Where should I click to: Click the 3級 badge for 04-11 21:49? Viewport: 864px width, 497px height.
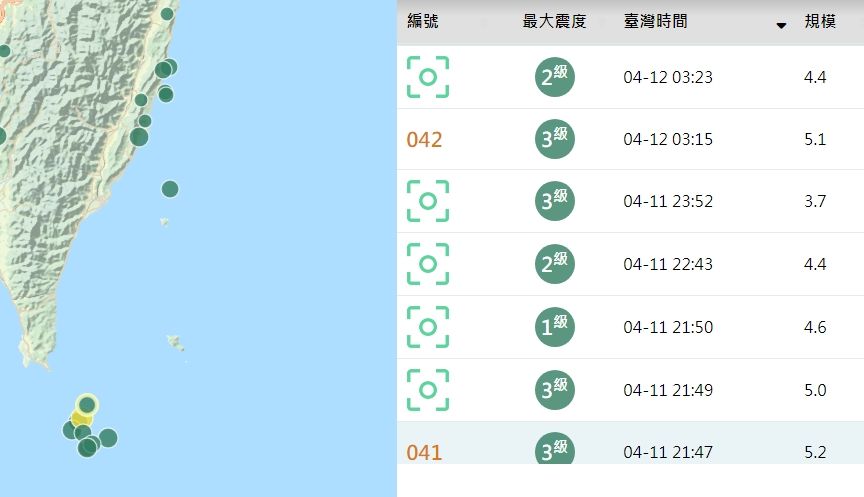point(554,390)
